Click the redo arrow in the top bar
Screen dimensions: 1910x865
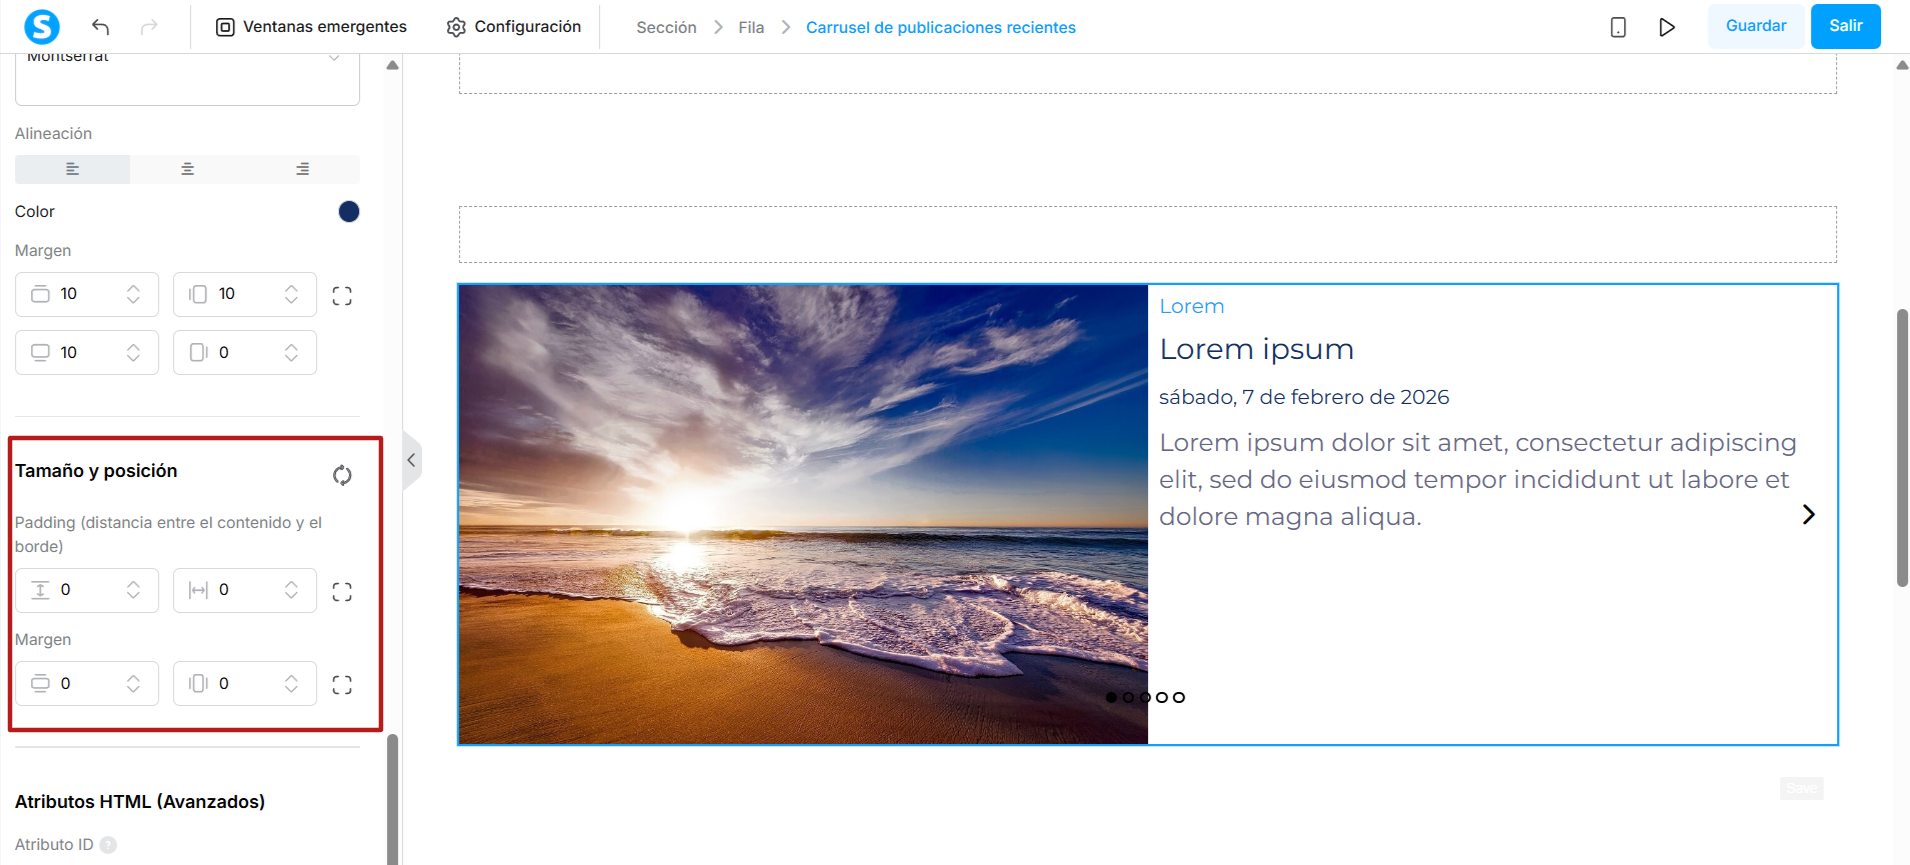click(149, 27)
